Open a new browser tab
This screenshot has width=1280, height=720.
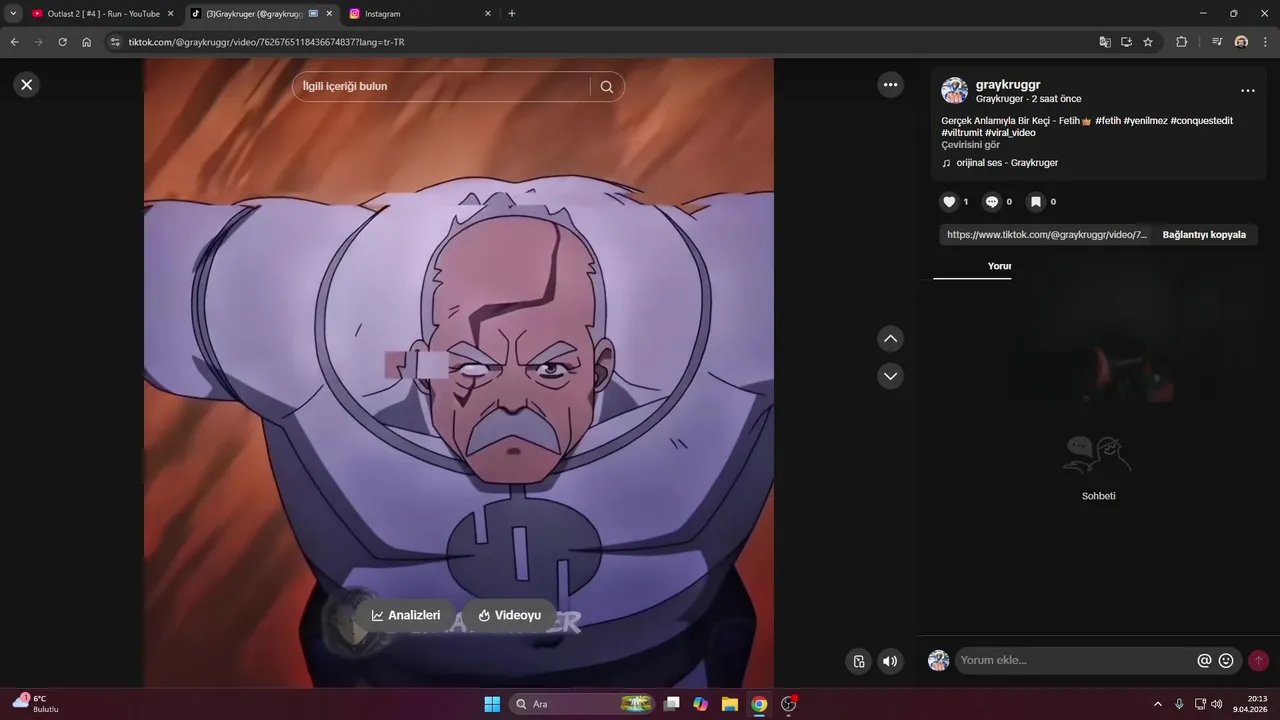pyautogui.click(x=512, y=14)
